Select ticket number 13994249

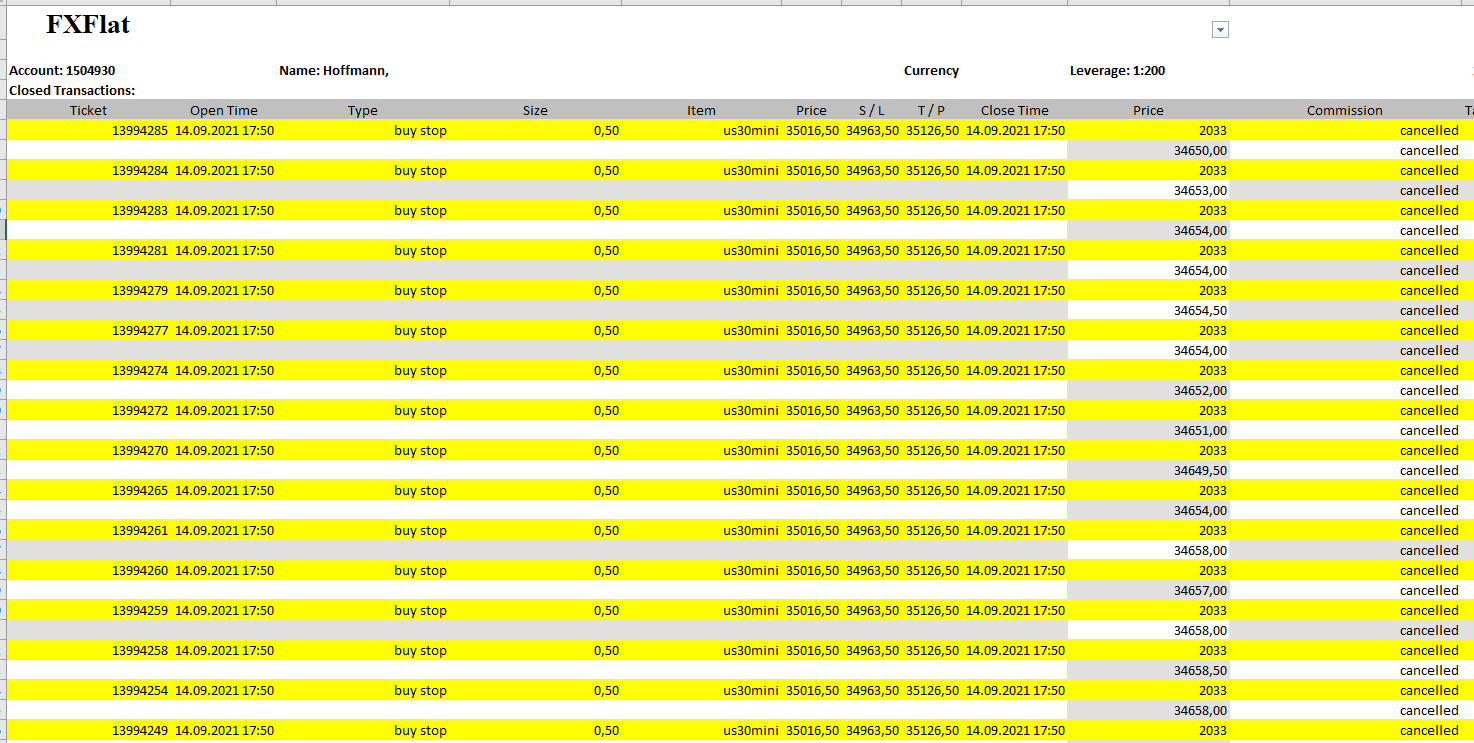tap(140, 731)
